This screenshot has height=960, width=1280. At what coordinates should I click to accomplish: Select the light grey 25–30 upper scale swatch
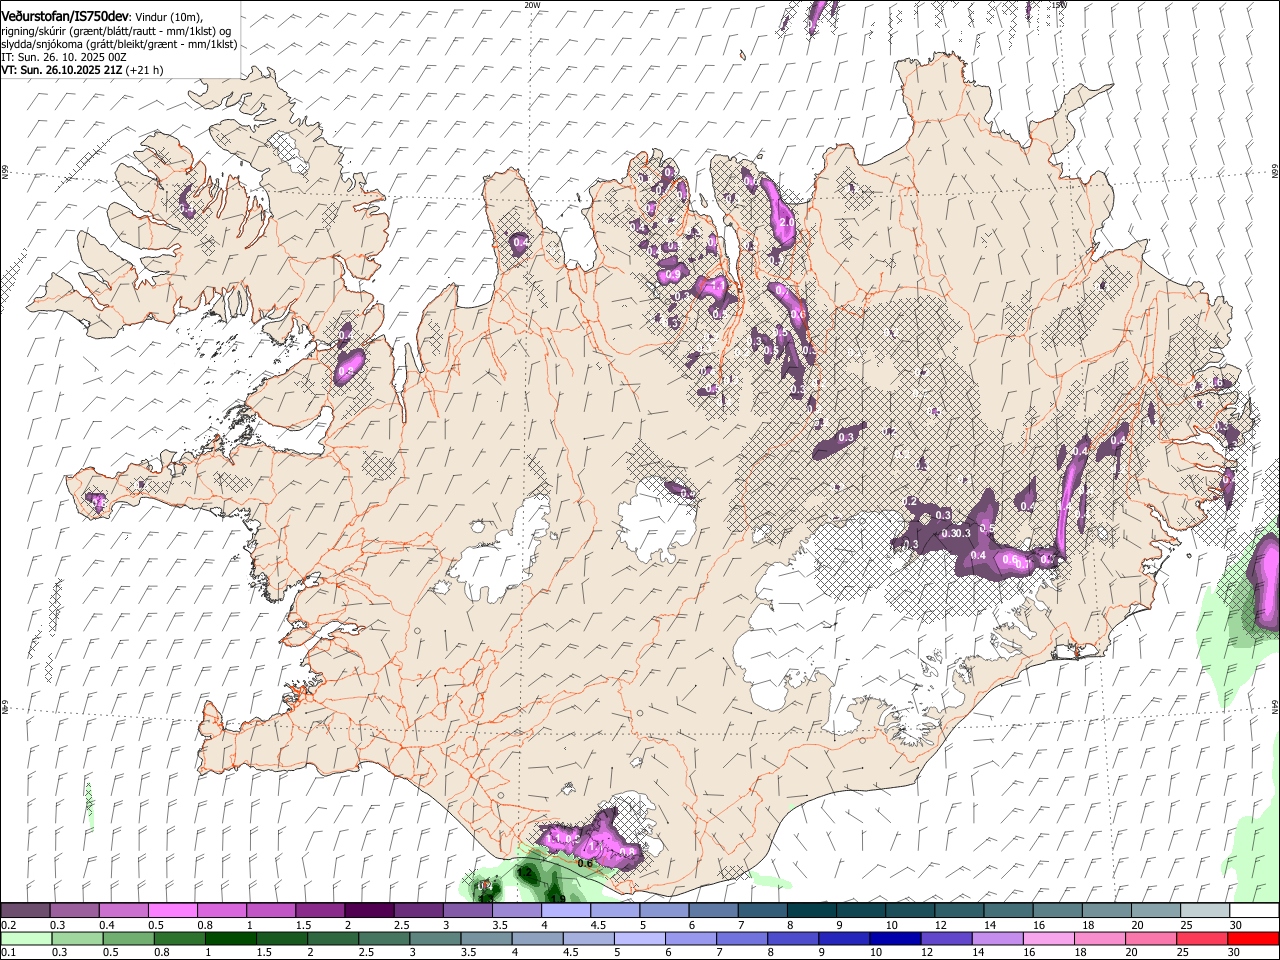[x=1205, y=910]
